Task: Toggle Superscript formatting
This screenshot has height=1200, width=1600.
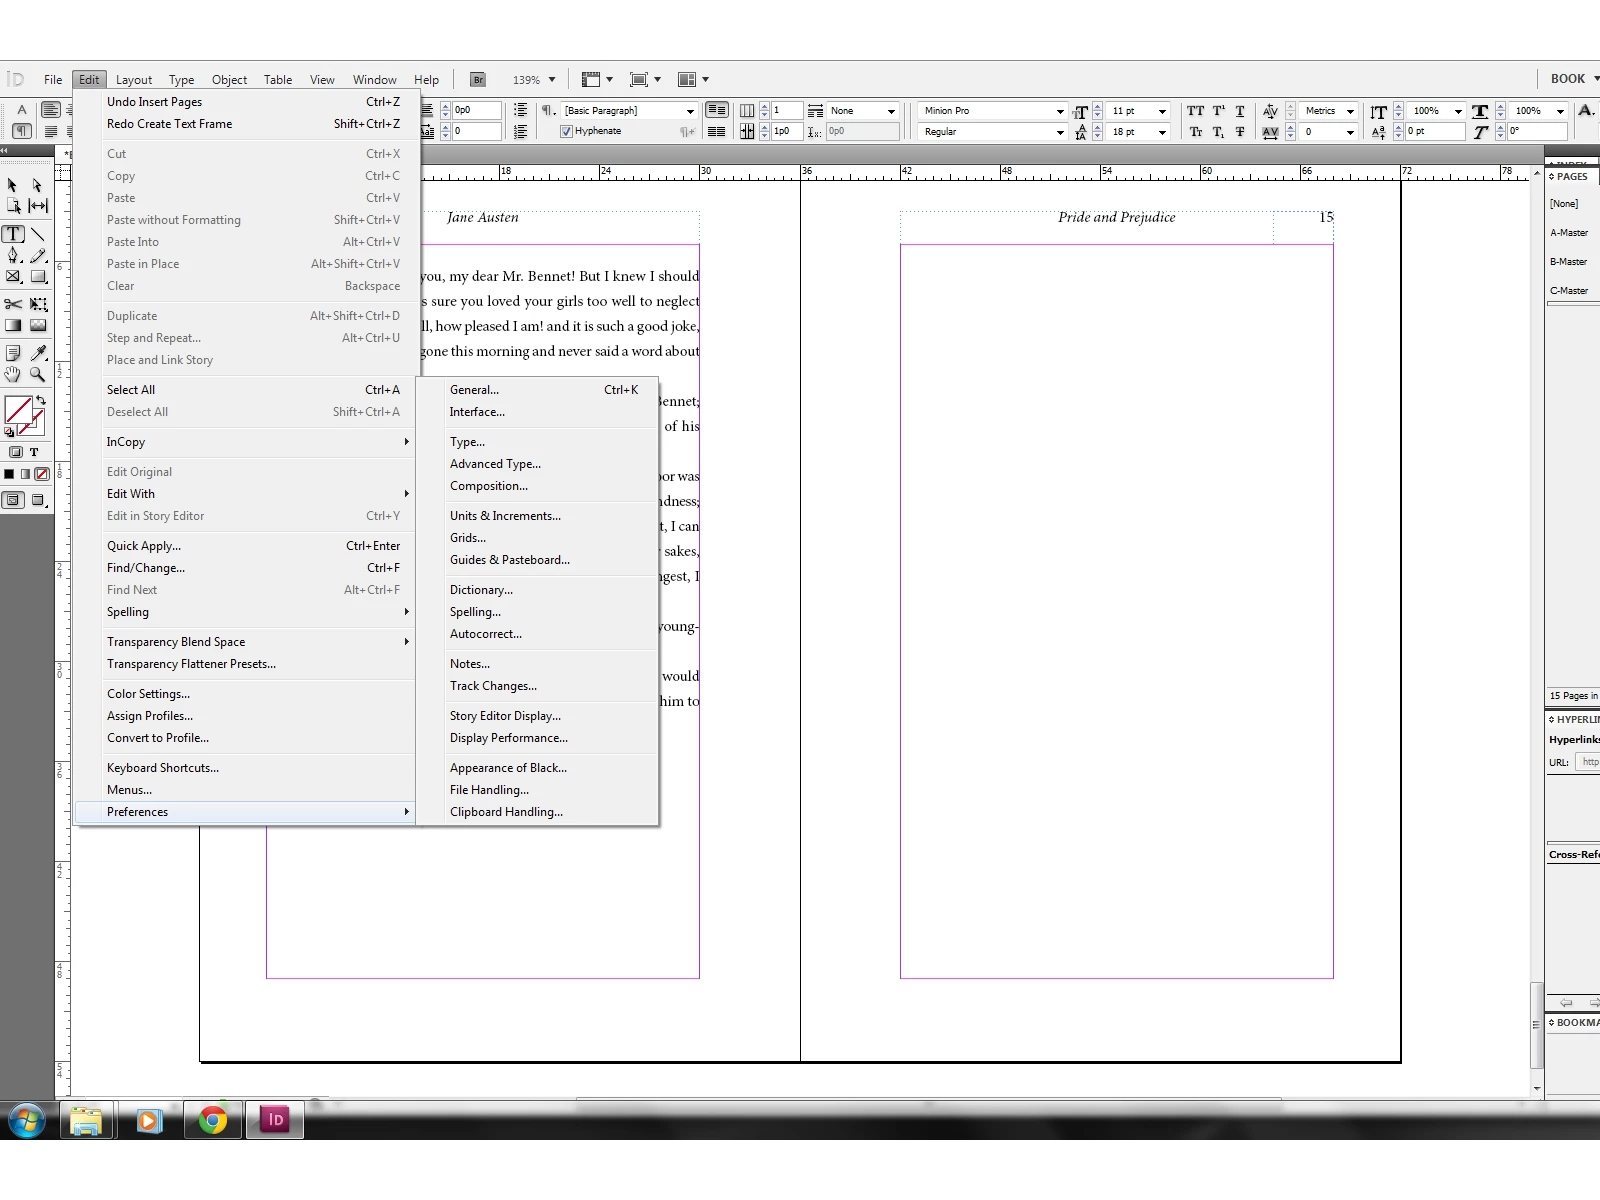Action: point(1218,111)
